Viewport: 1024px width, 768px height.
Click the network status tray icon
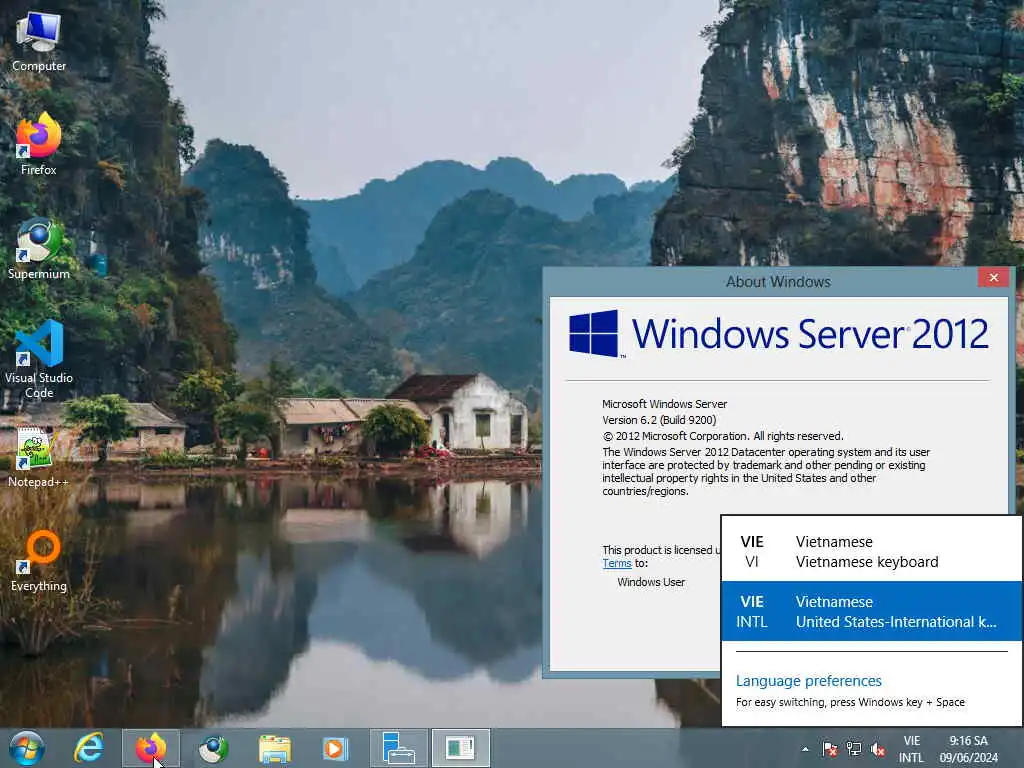tap(854, 749)
